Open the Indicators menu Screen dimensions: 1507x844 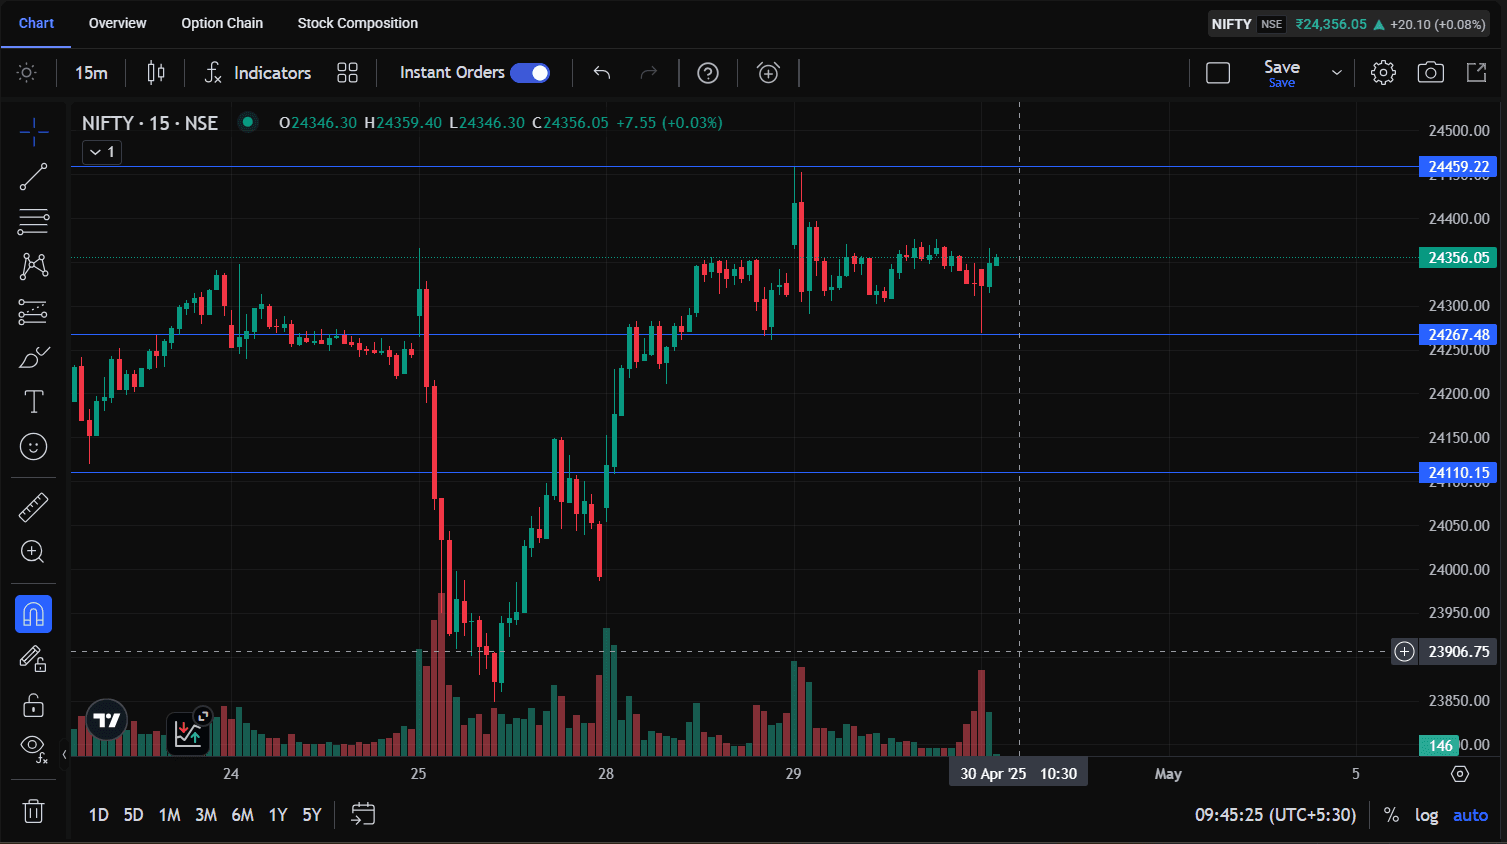[x=258, y=73]
